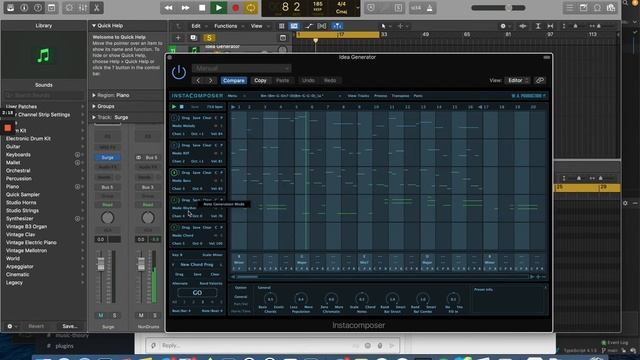This screenshot has height=360, width=640.
Task: Toggle track 1 Melody enable circle
Action: pyautogui.click(x=174, y=118)
